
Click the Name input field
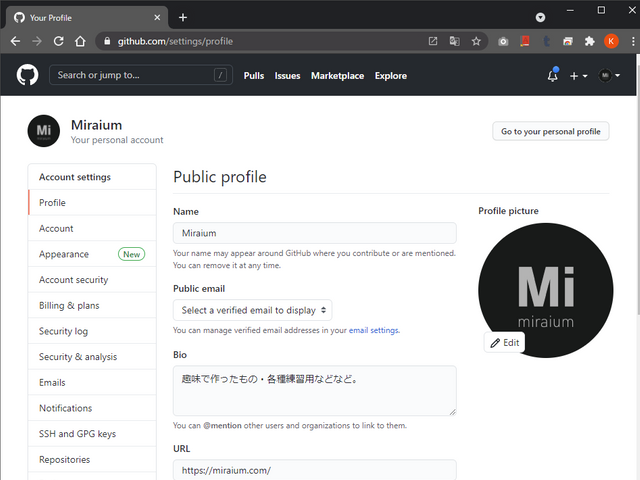click(x=315, y=233)
